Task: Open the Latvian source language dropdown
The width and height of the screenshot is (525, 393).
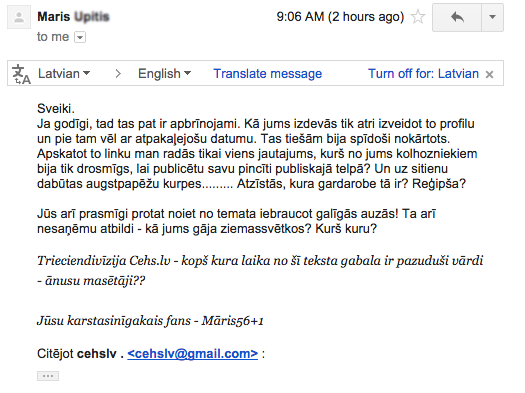Action: 64,73
